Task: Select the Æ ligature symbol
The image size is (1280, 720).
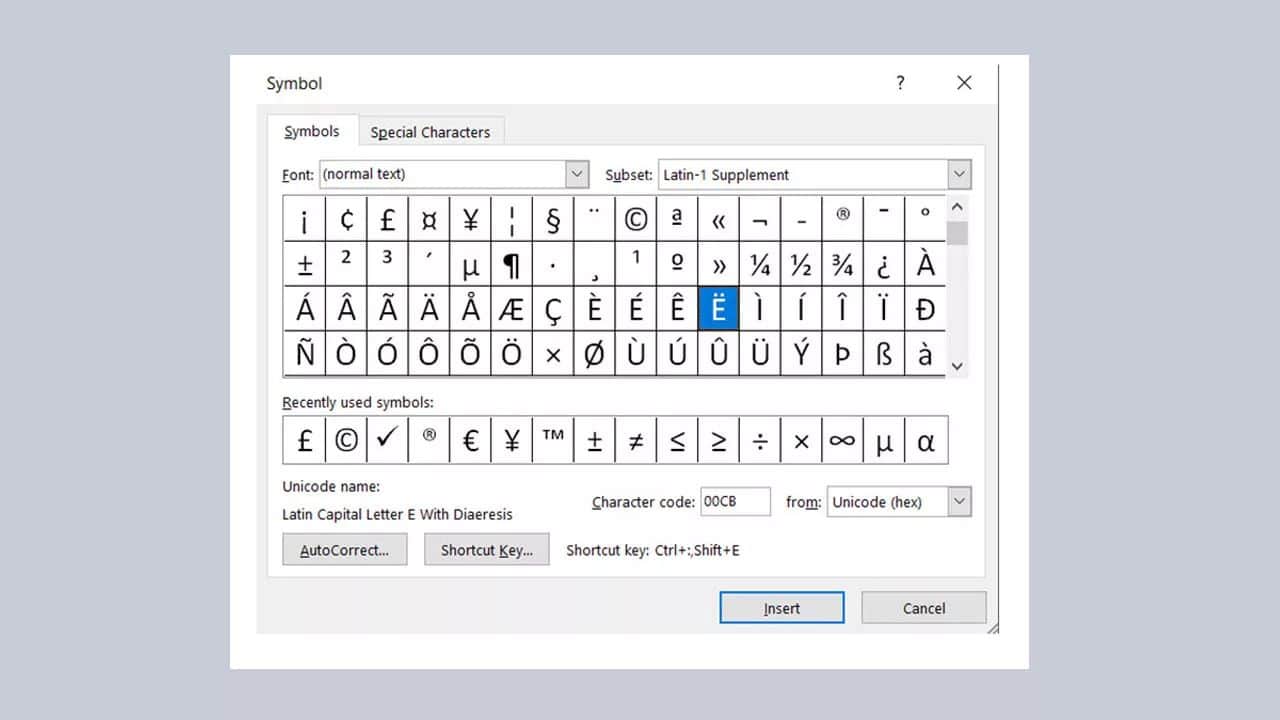Action: [511, 308]
